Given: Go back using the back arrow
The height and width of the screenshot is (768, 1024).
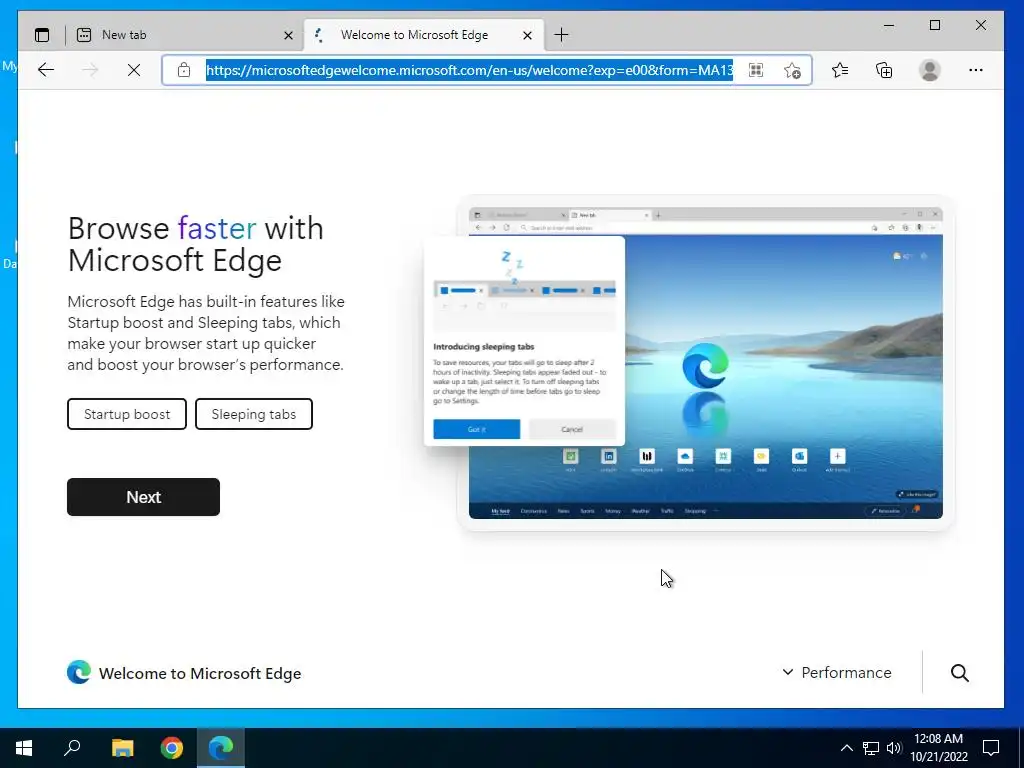Looking at the screenshot, I should (46, 70).
